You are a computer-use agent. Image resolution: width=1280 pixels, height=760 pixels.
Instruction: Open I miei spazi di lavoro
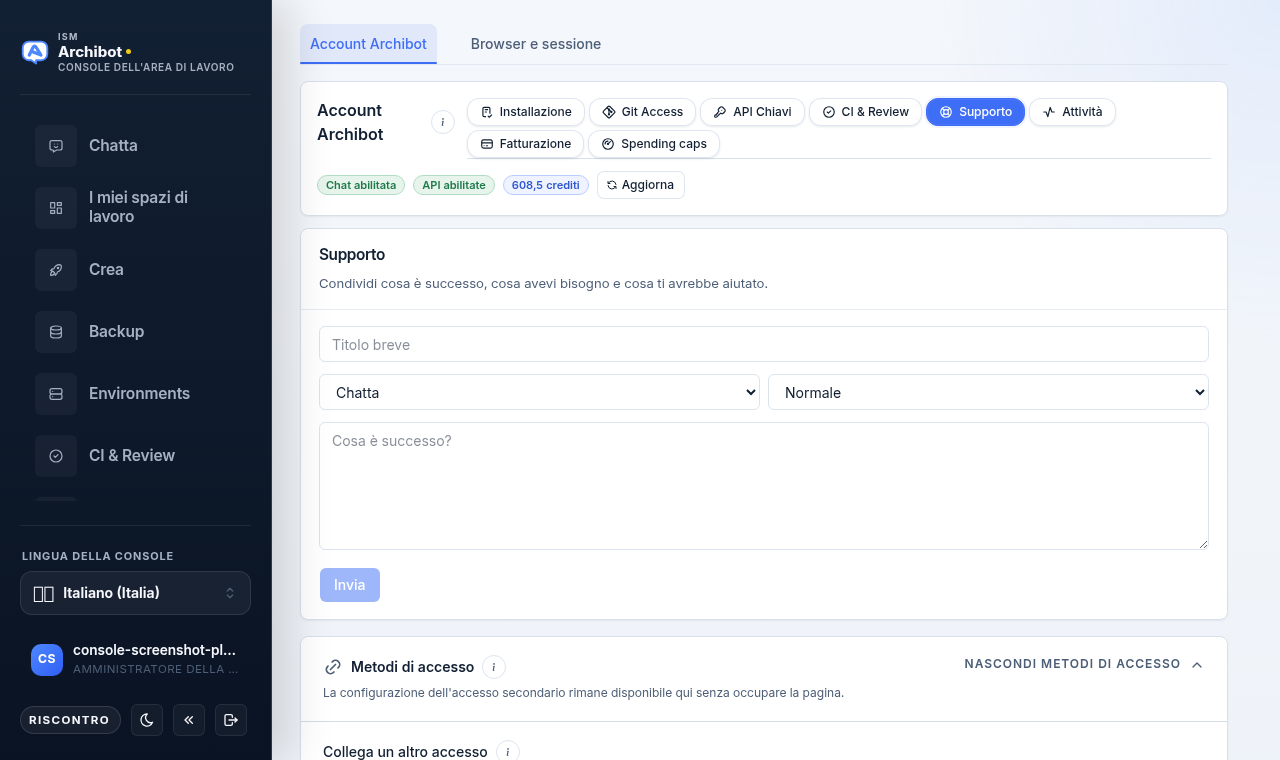tap(136, 208)
